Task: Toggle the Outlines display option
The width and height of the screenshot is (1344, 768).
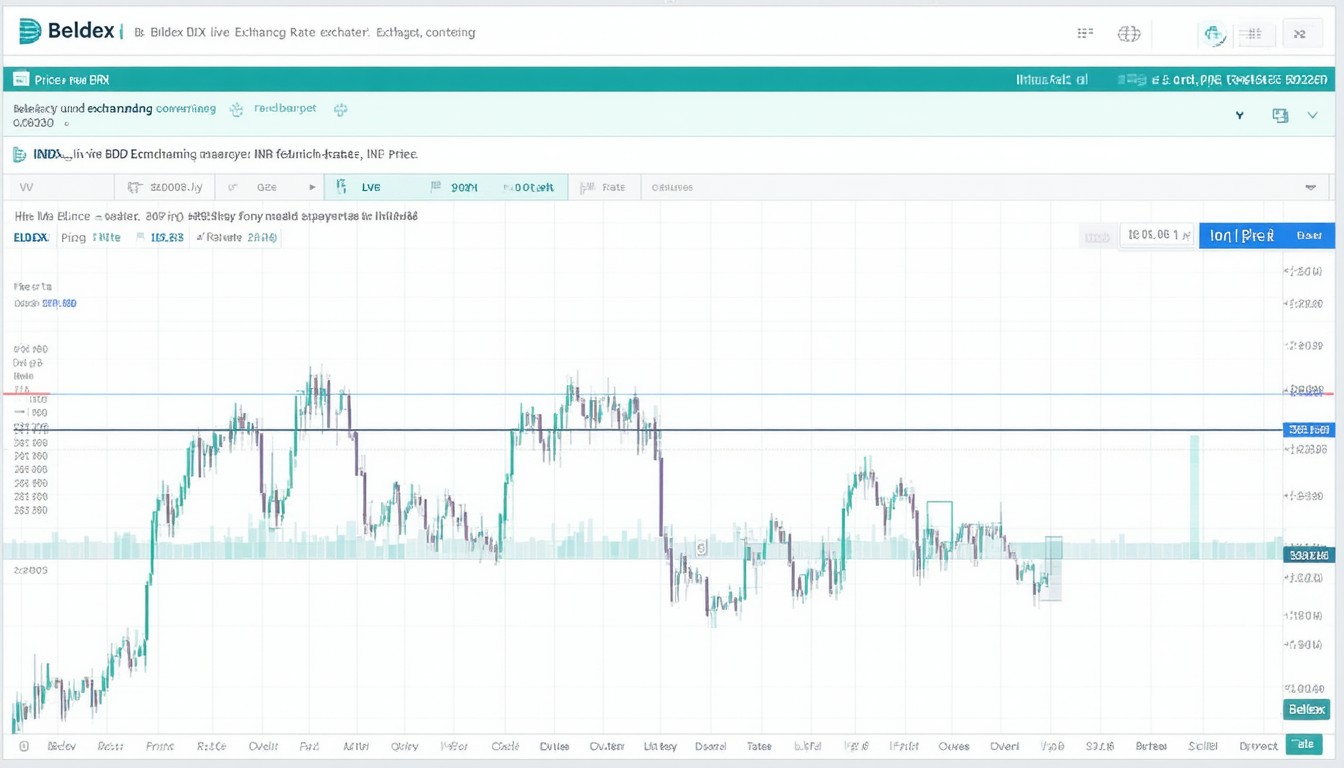Action: click(672, 187)
